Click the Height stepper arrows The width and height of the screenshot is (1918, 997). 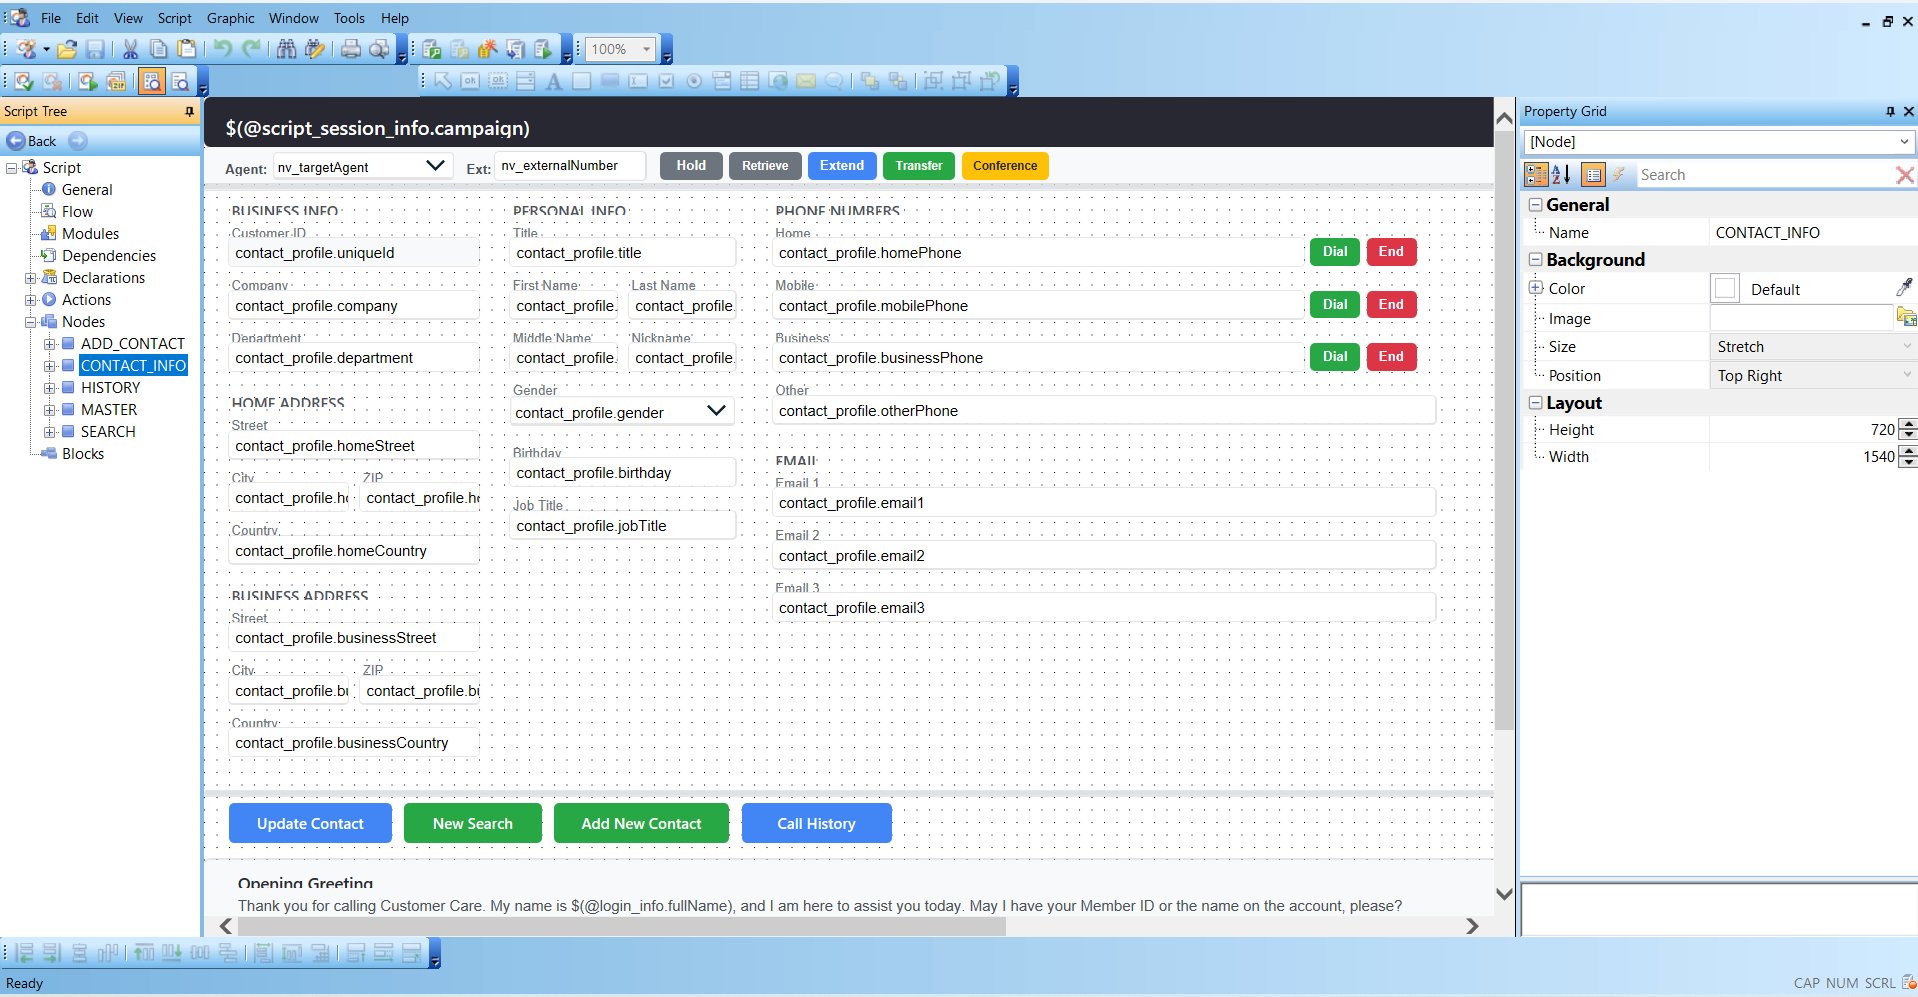point(1907,430)
